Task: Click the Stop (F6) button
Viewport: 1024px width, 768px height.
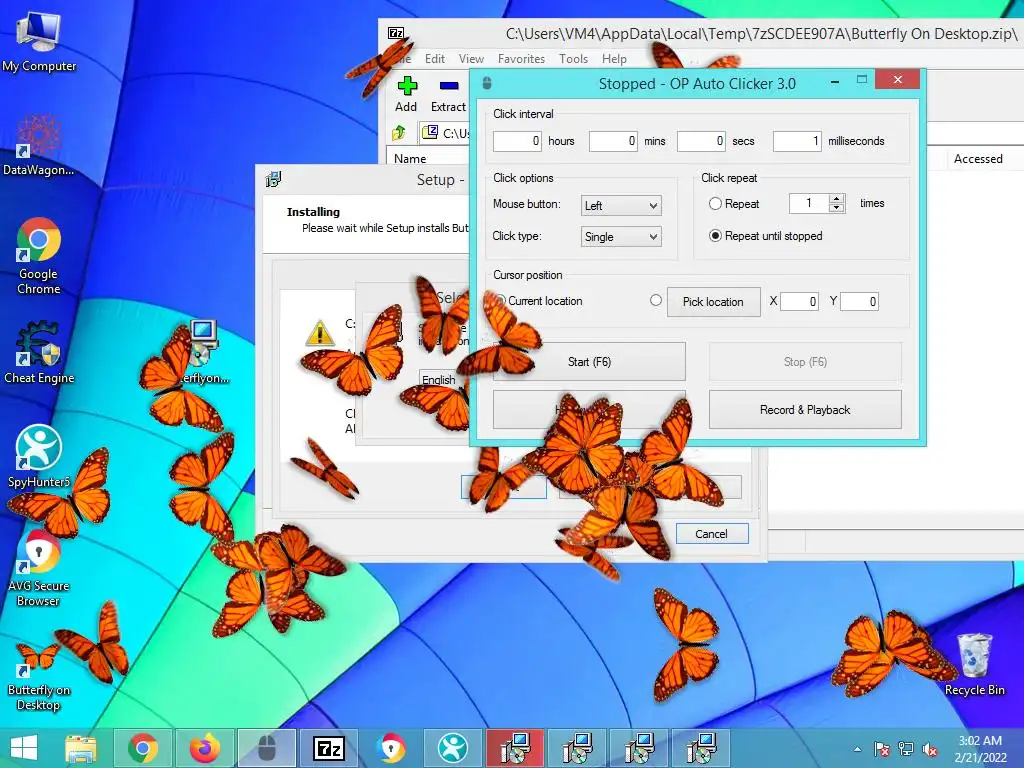Action: [x=805, y=361]
